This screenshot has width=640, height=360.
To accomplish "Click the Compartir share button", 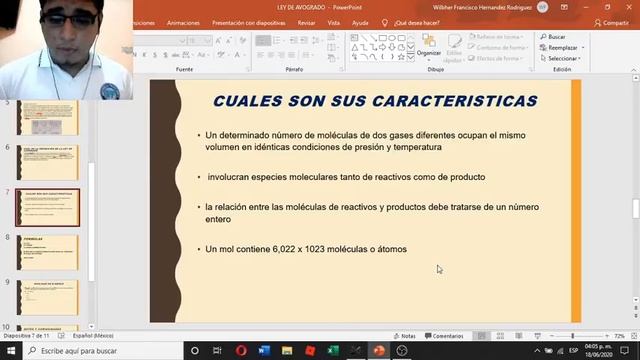I will [611, 23].
